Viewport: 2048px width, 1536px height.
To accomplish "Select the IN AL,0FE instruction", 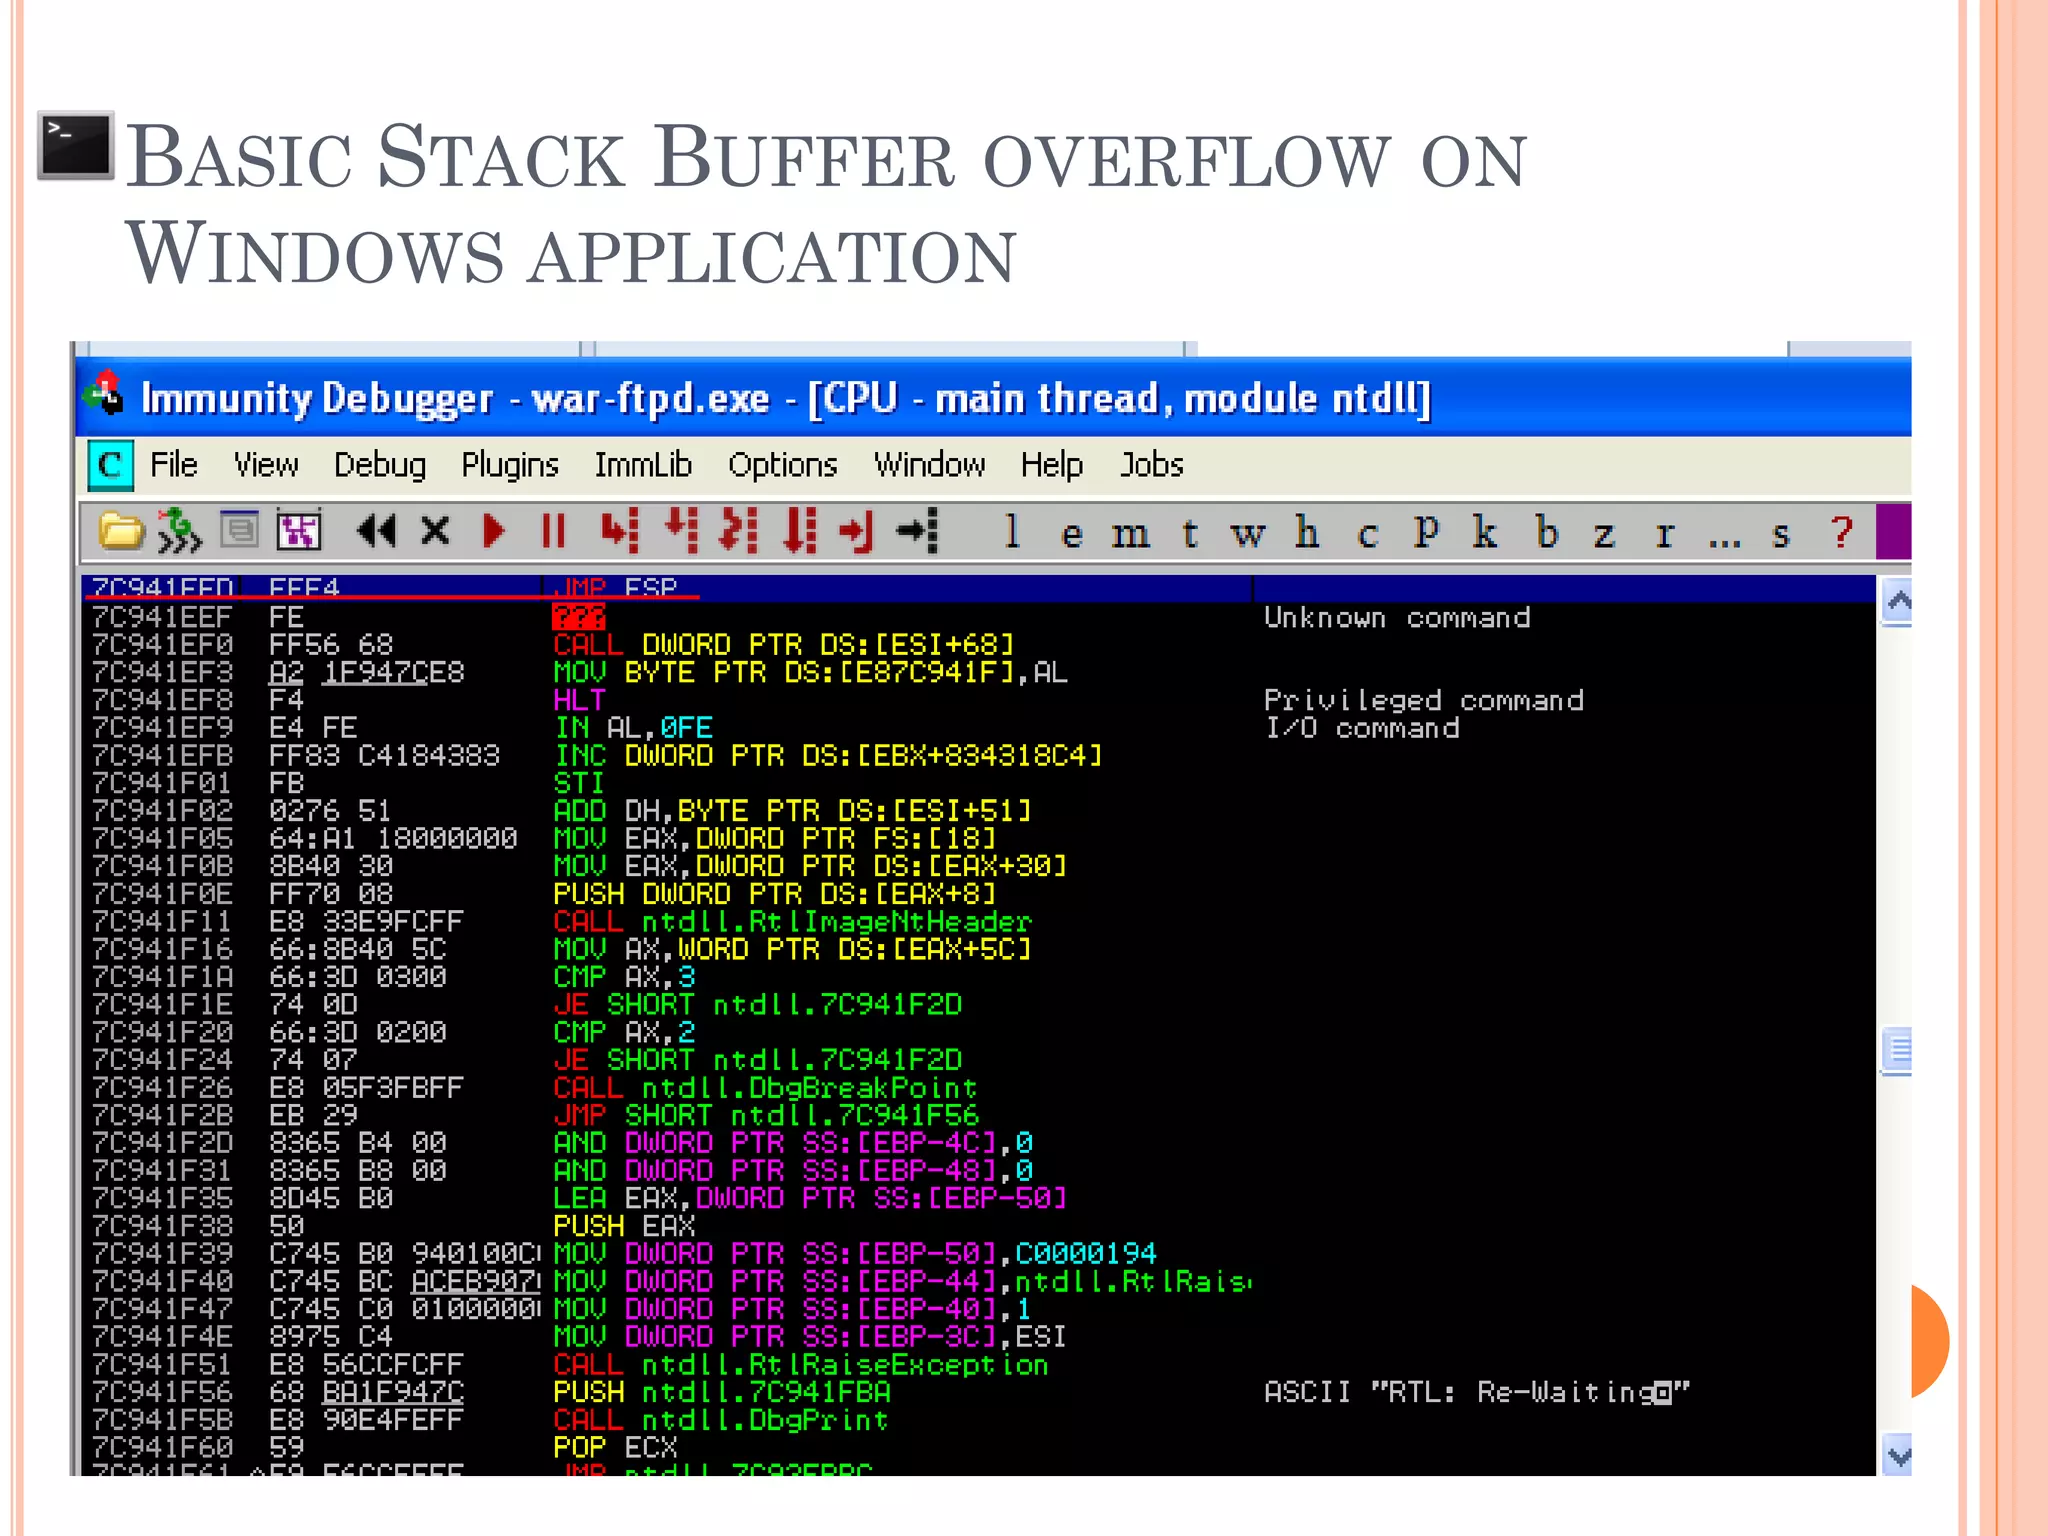I will (x=633, y=728).
